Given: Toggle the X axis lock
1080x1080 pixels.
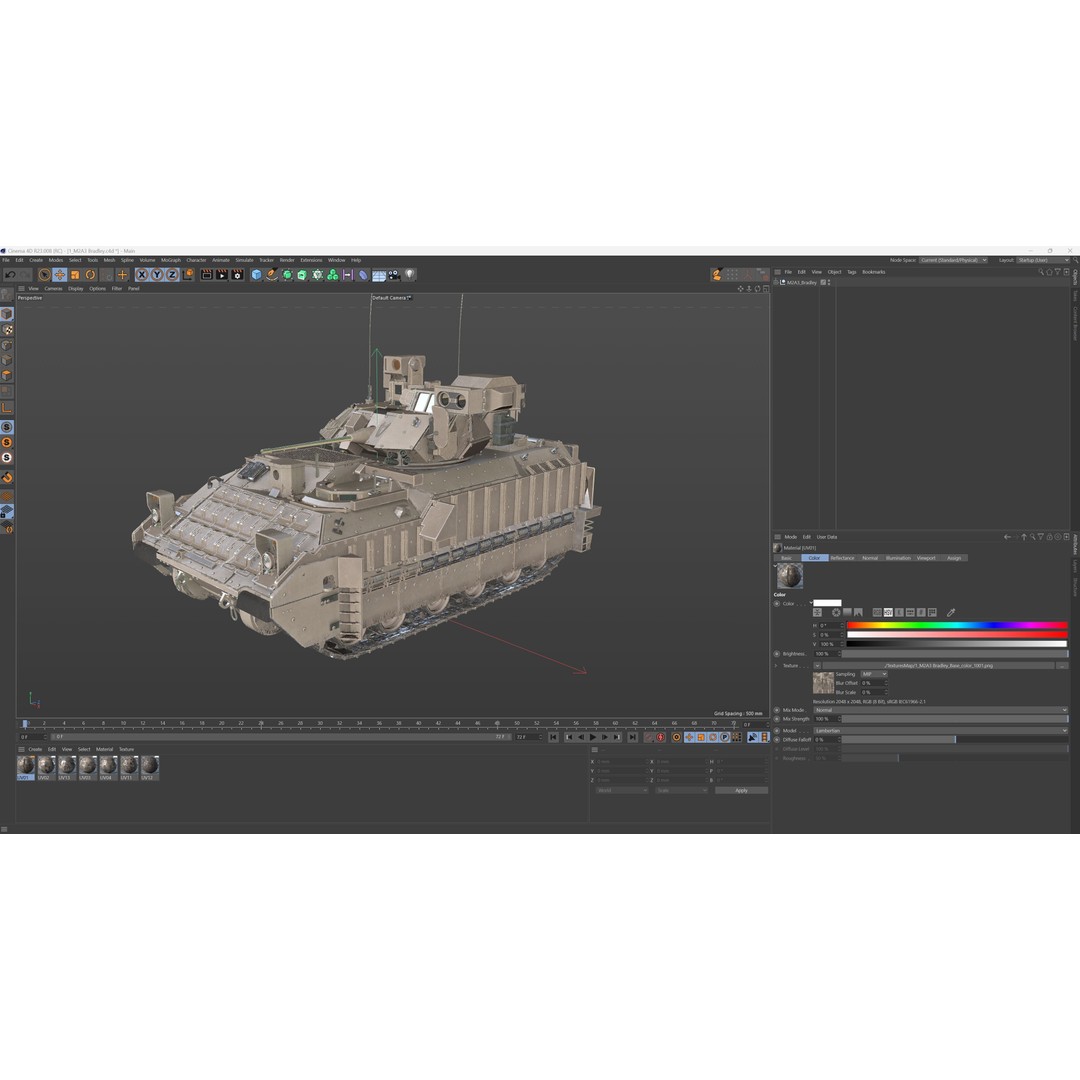Looking at the screenshot, I should (142, 273).
